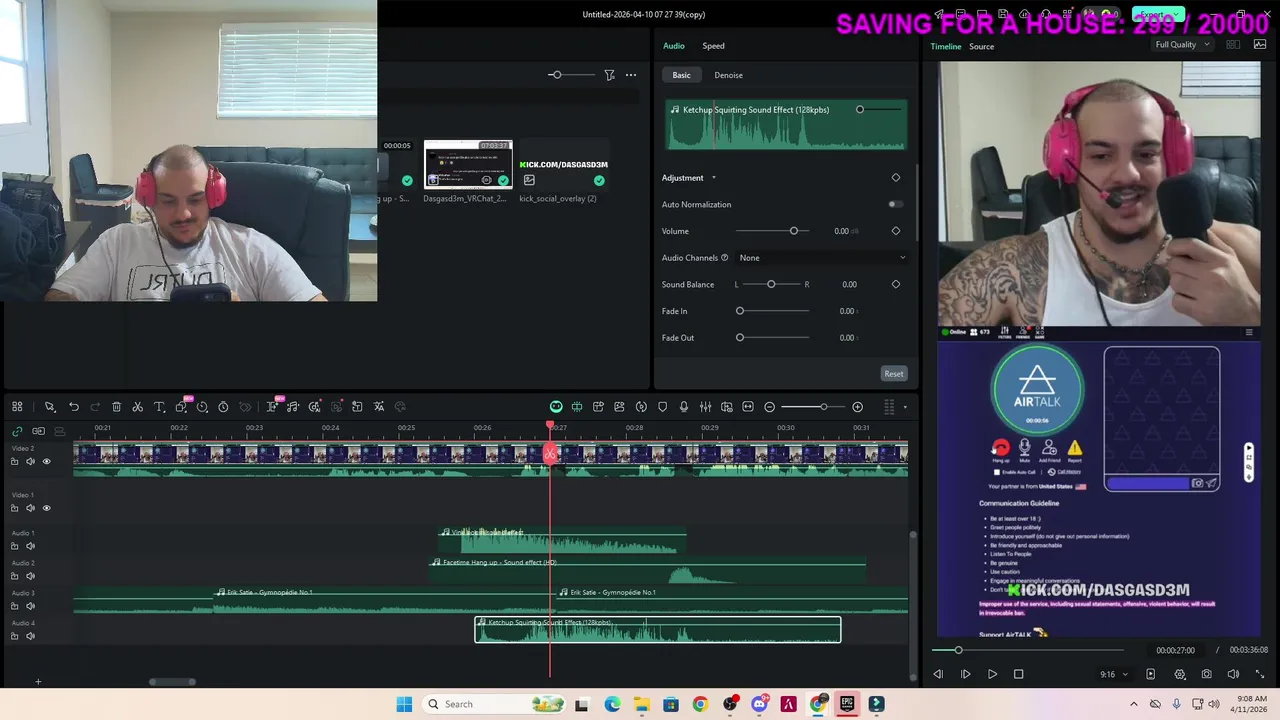
Task: Zoom in the timeline with the plus icon
Action: pos(857,407)
